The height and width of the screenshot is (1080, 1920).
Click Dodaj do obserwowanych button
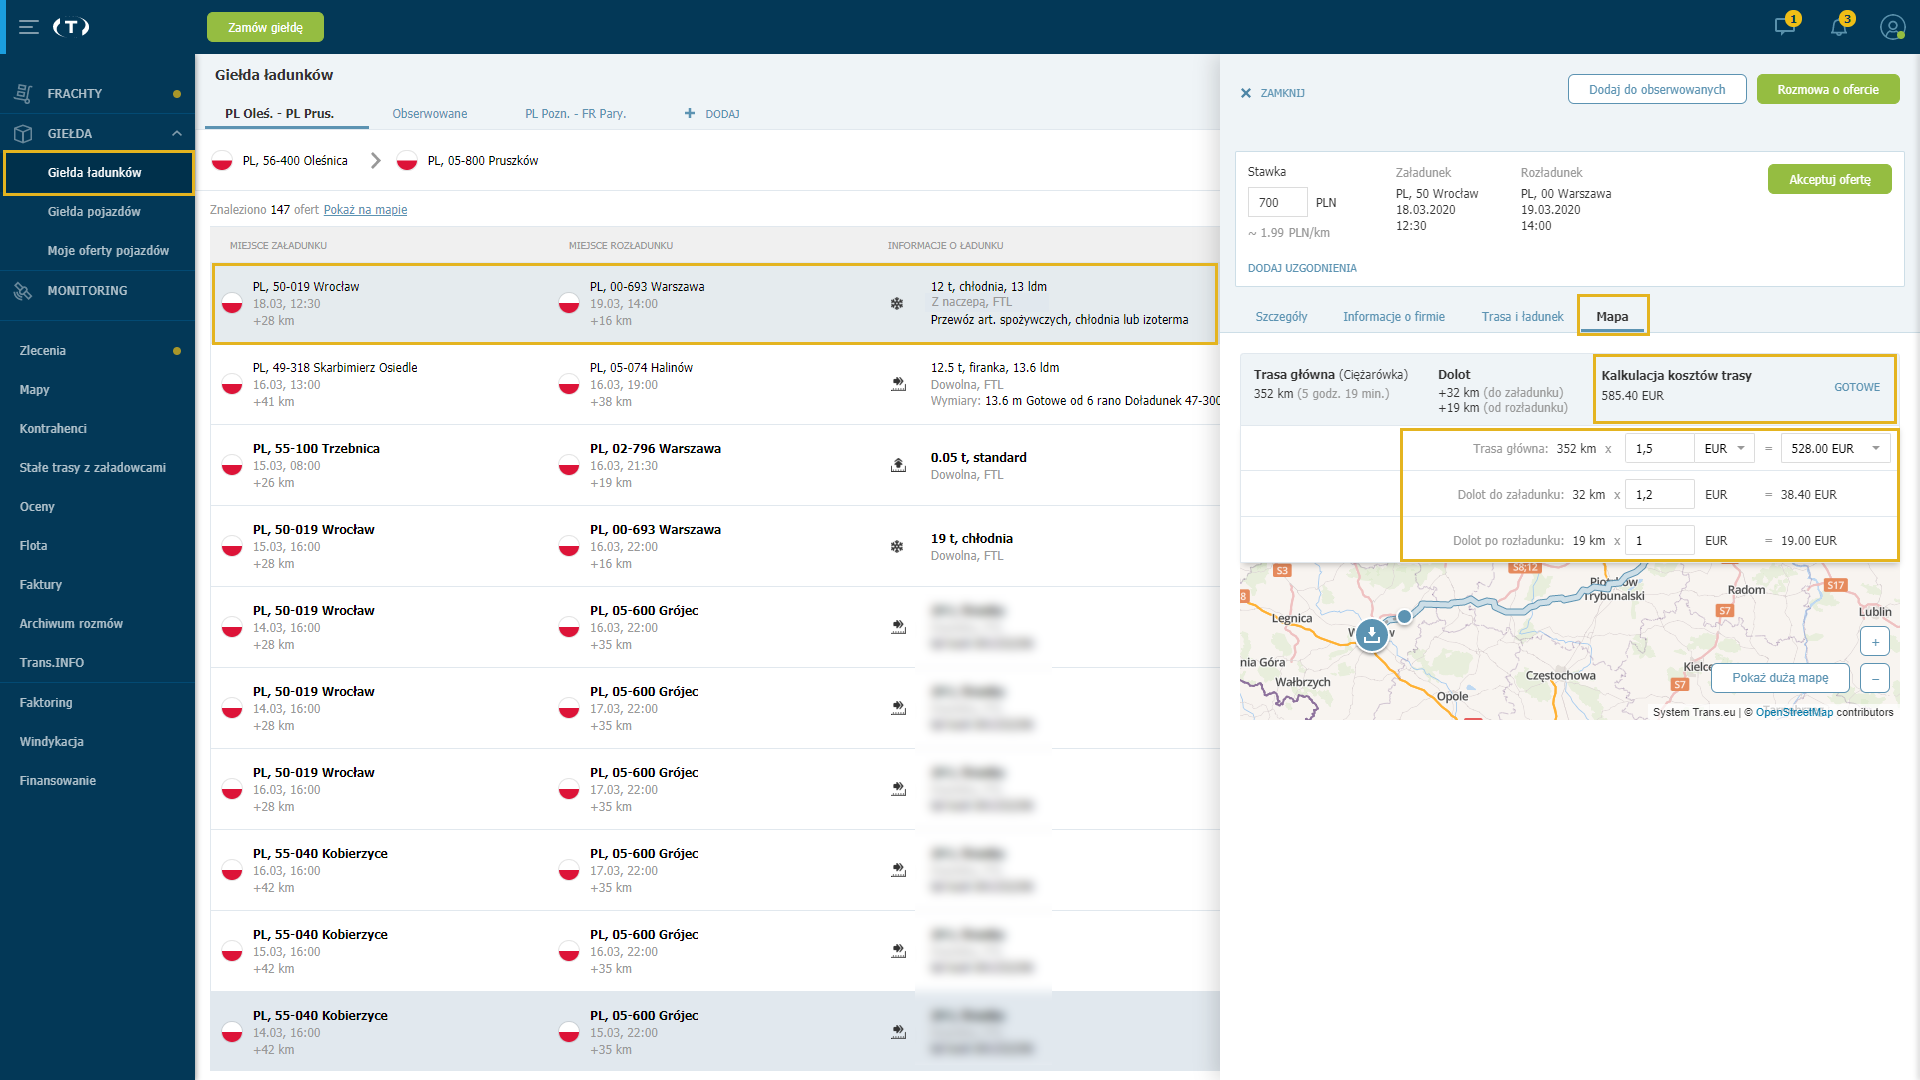[x=1657, y=89]
